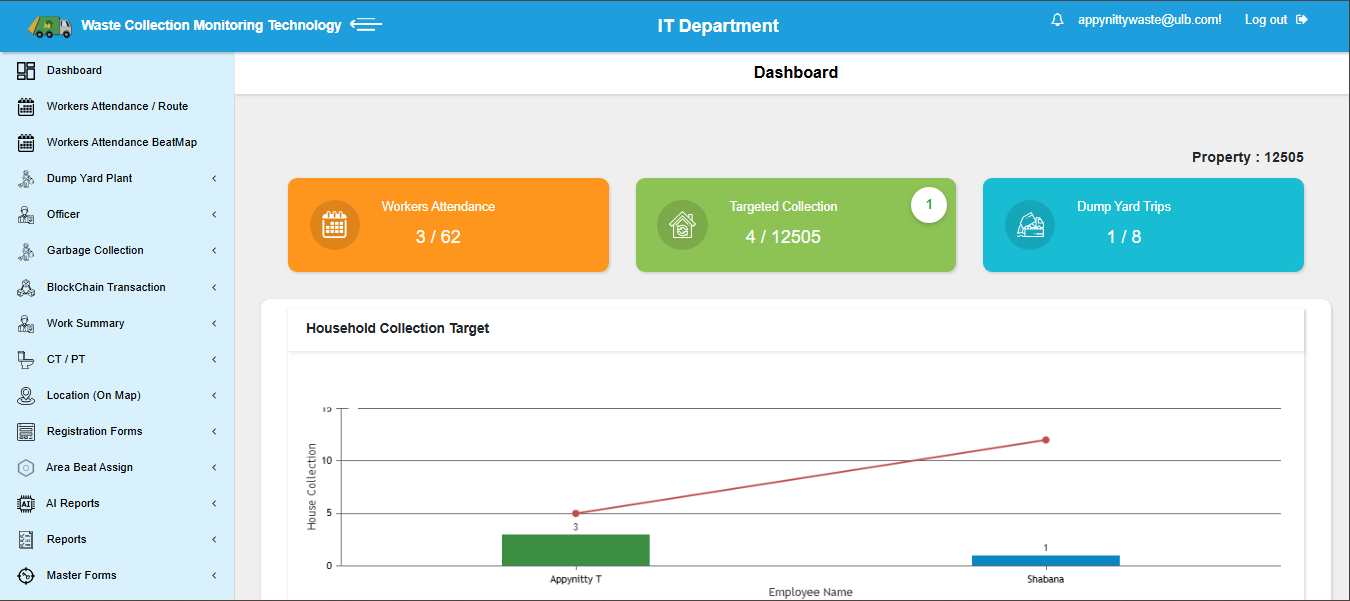The height and width of the screenshot is (601, 1350).
Task: Open Workers Attendance / Route page
Action: (117, 107)
